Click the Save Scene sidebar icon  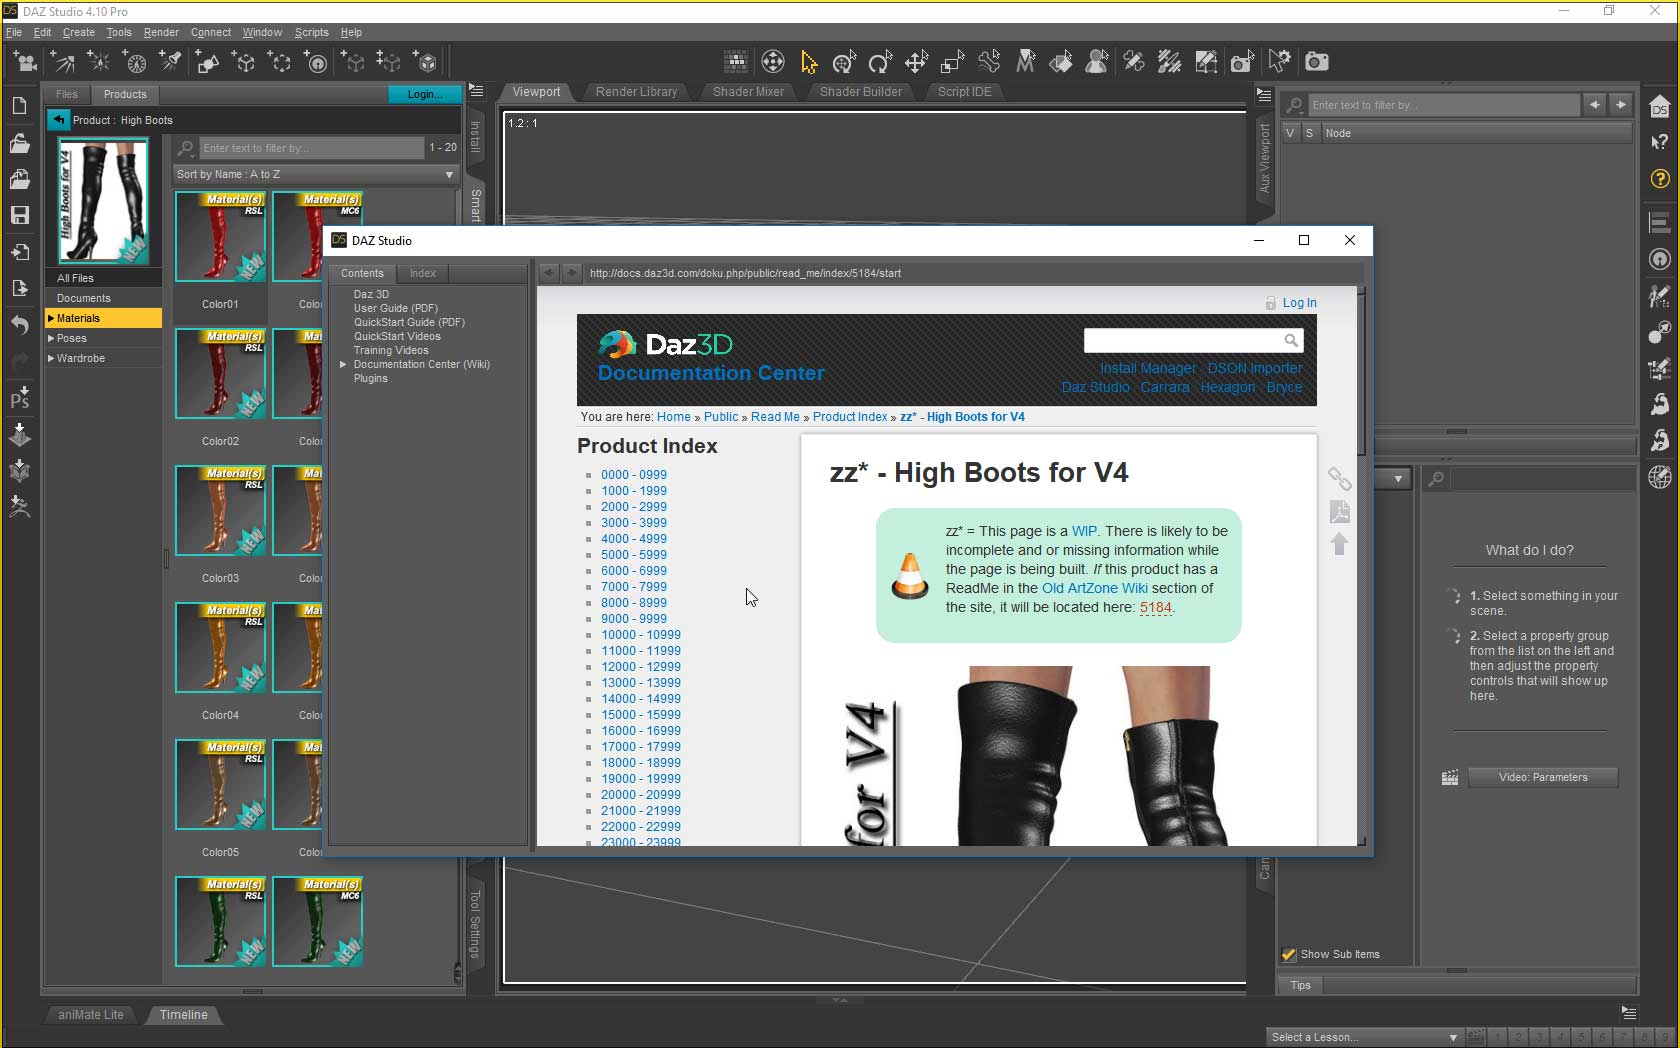coord(19,215)
